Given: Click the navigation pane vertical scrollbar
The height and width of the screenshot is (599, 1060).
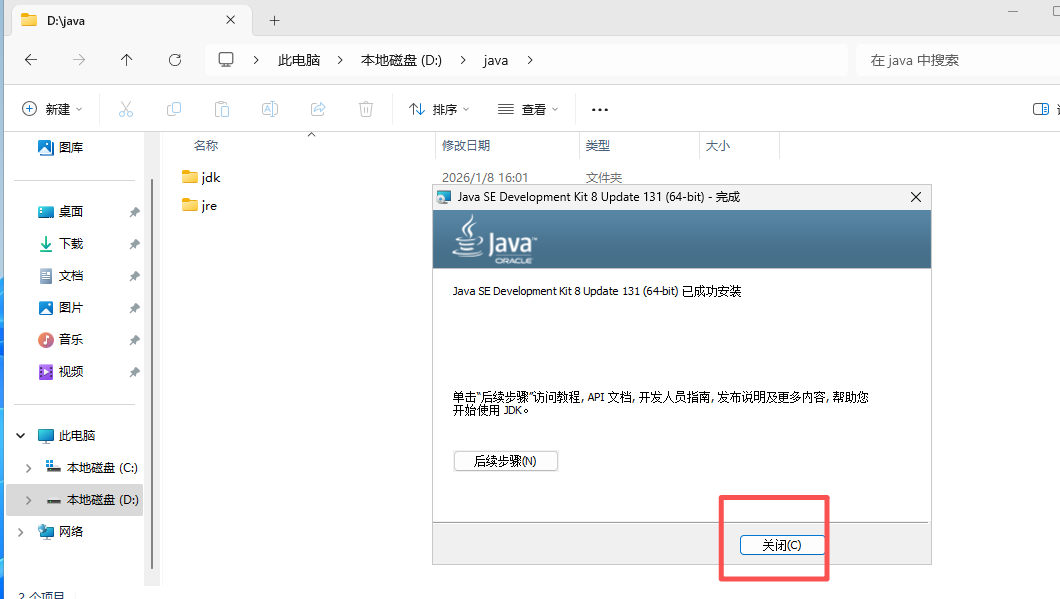Looking at the screenshot, I should [152, 373].
